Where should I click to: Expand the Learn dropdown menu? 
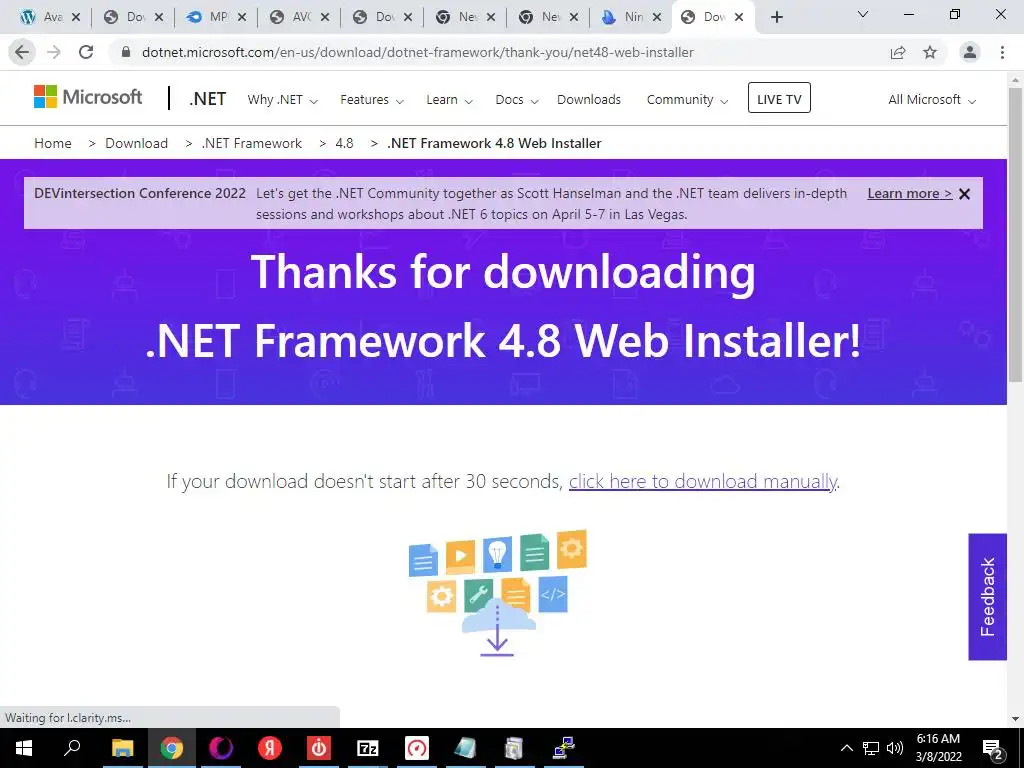coord(449,100)
